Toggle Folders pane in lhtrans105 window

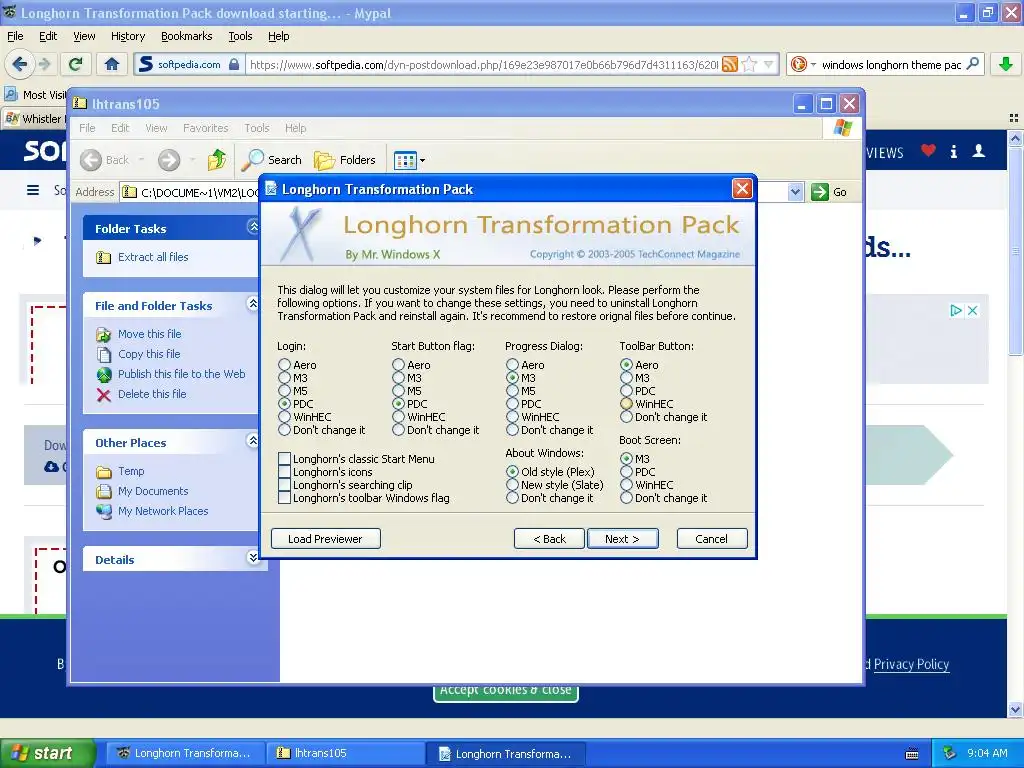[x=345, y=159]
